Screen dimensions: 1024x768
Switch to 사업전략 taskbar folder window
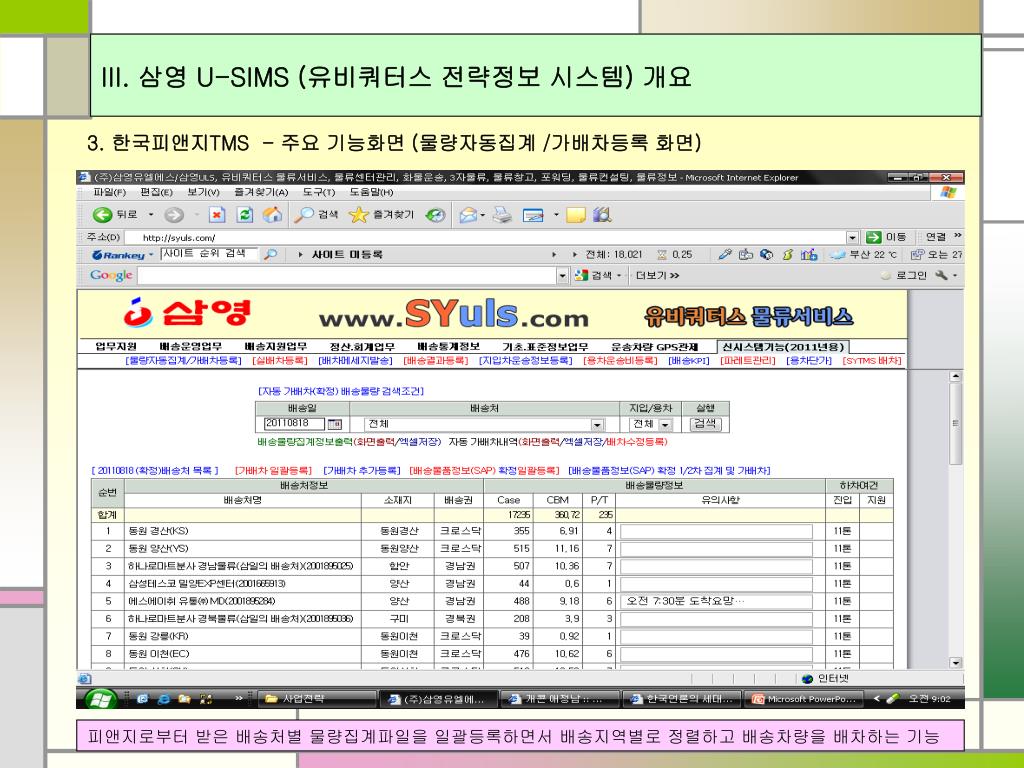coord(319,699)
